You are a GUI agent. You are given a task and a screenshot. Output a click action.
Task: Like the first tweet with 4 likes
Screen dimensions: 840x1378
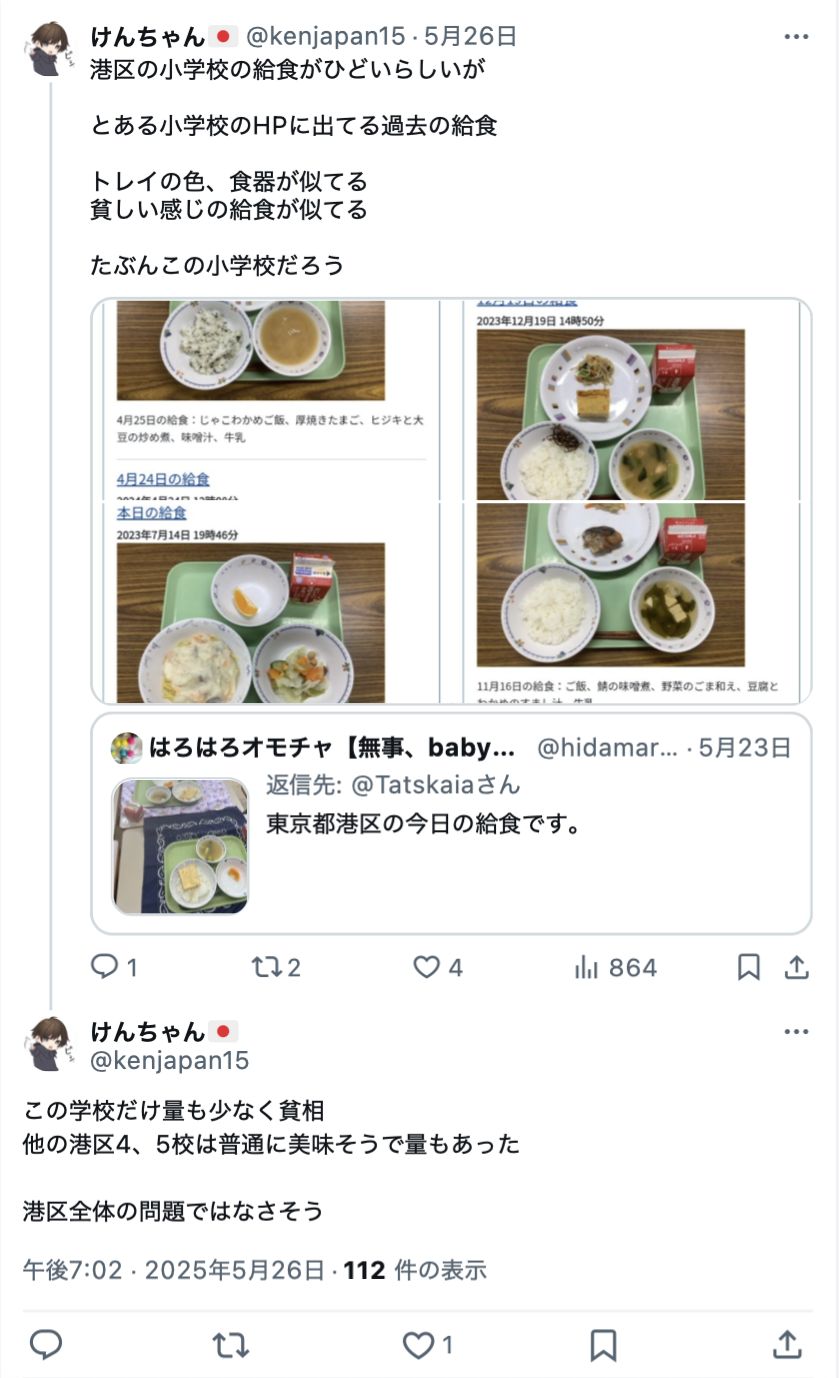438,967
